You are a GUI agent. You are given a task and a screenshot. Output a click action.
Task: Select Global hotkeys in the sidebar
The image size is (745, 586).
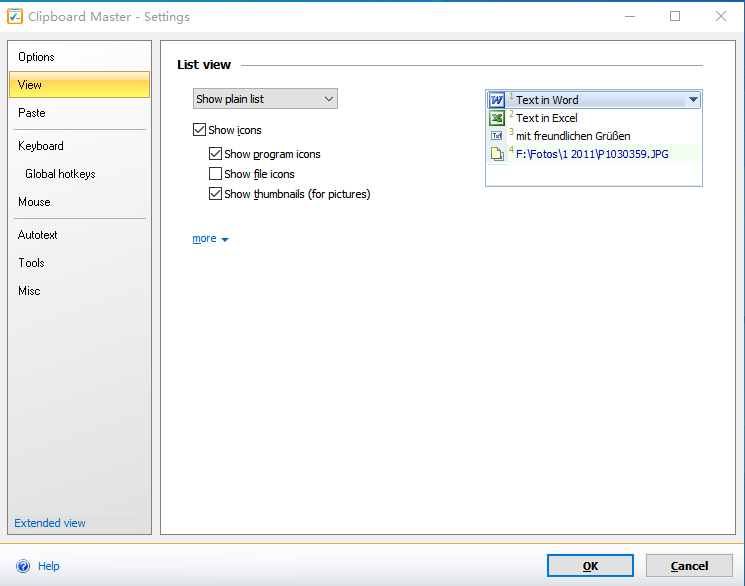pyautogui.click(x=60, y=174)
